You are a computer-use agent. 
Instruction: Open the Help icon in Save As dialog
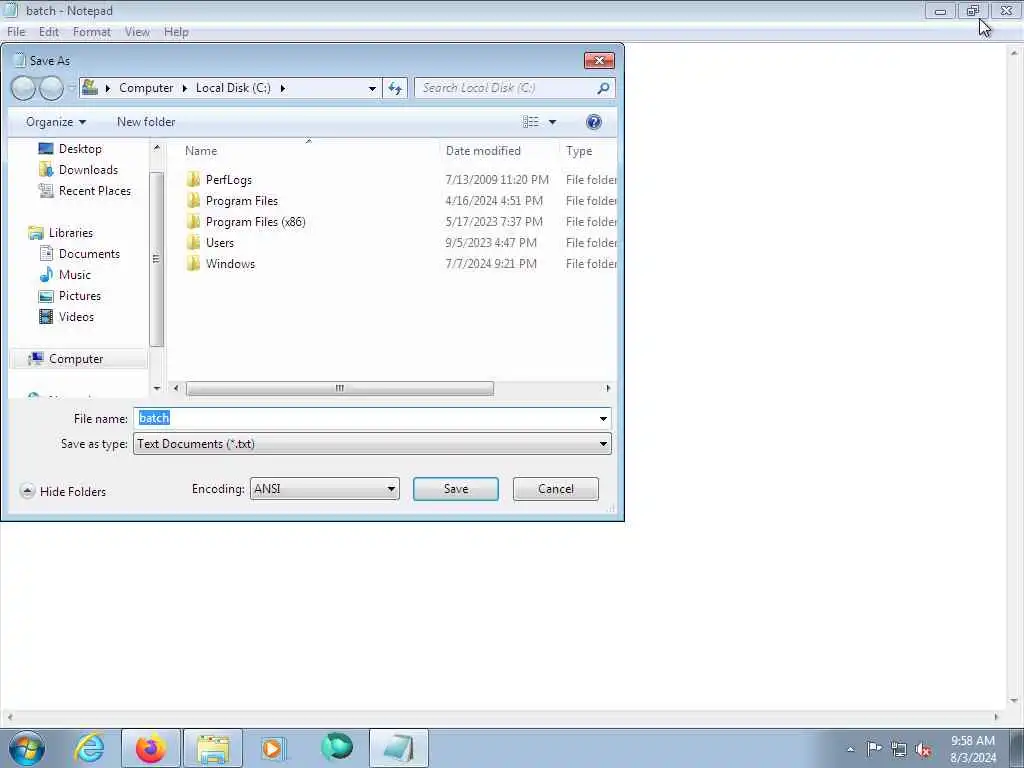point(594,122)
